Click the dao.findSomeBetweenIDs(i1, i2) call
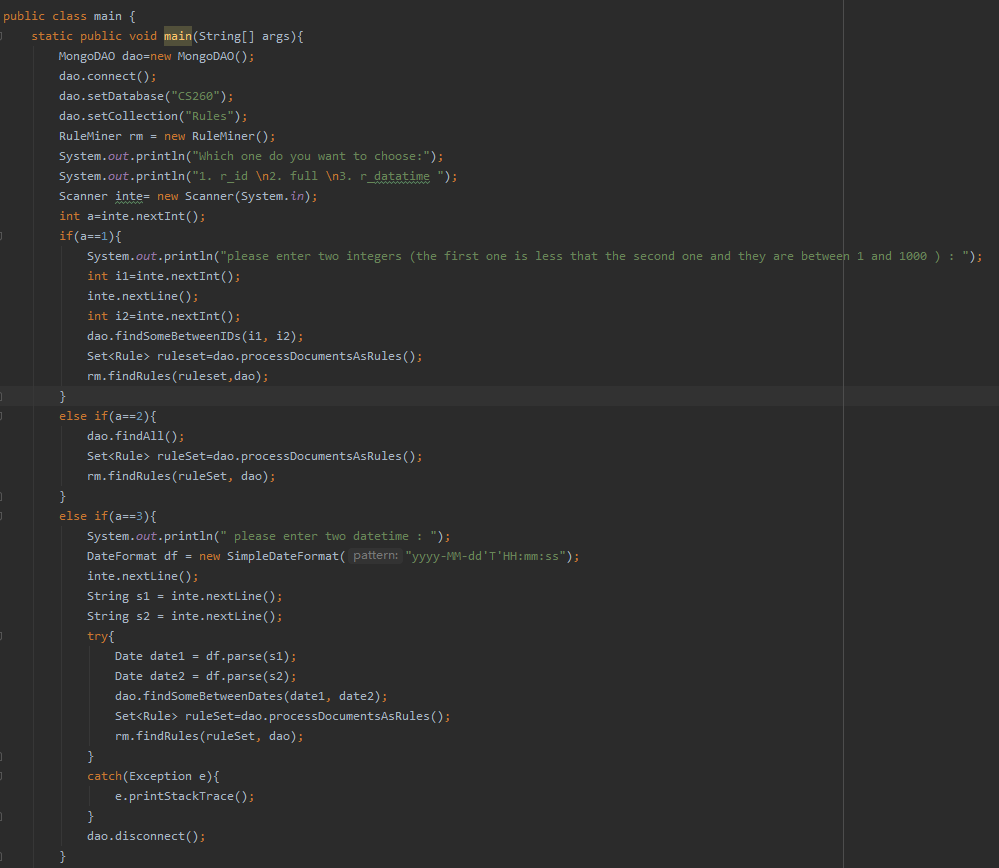Viewport: 999px width, 868px height. pos(195,336)
